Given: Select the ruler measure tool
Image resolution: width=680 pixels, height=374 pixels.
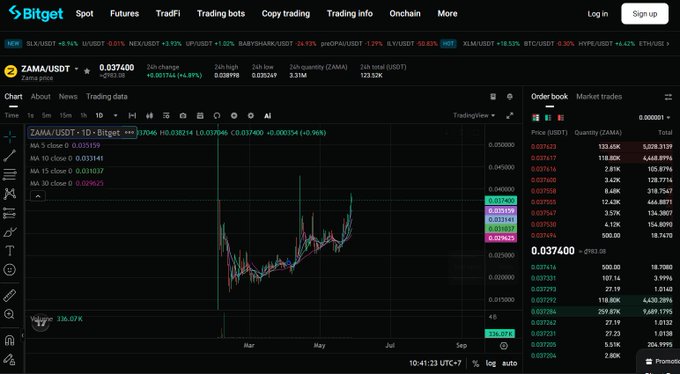Looking at the screenshot, I should [x=10, y=295].
